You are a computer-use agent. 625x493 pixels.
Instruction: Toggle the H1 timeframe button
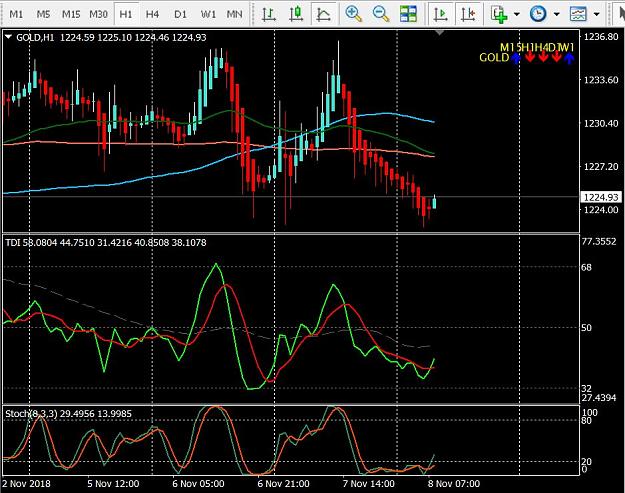pos(126,14)
